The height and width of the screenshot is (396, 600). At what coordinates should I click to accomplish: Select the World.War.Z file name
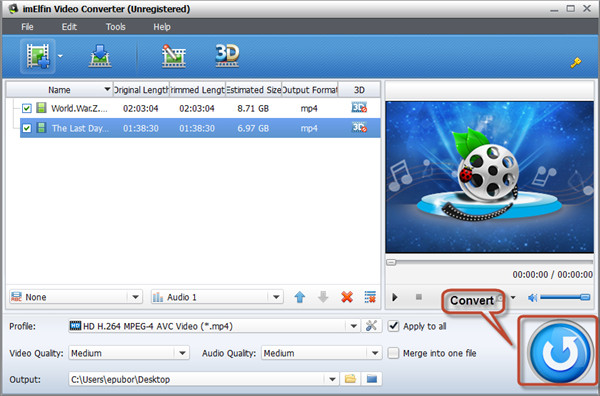79,108
